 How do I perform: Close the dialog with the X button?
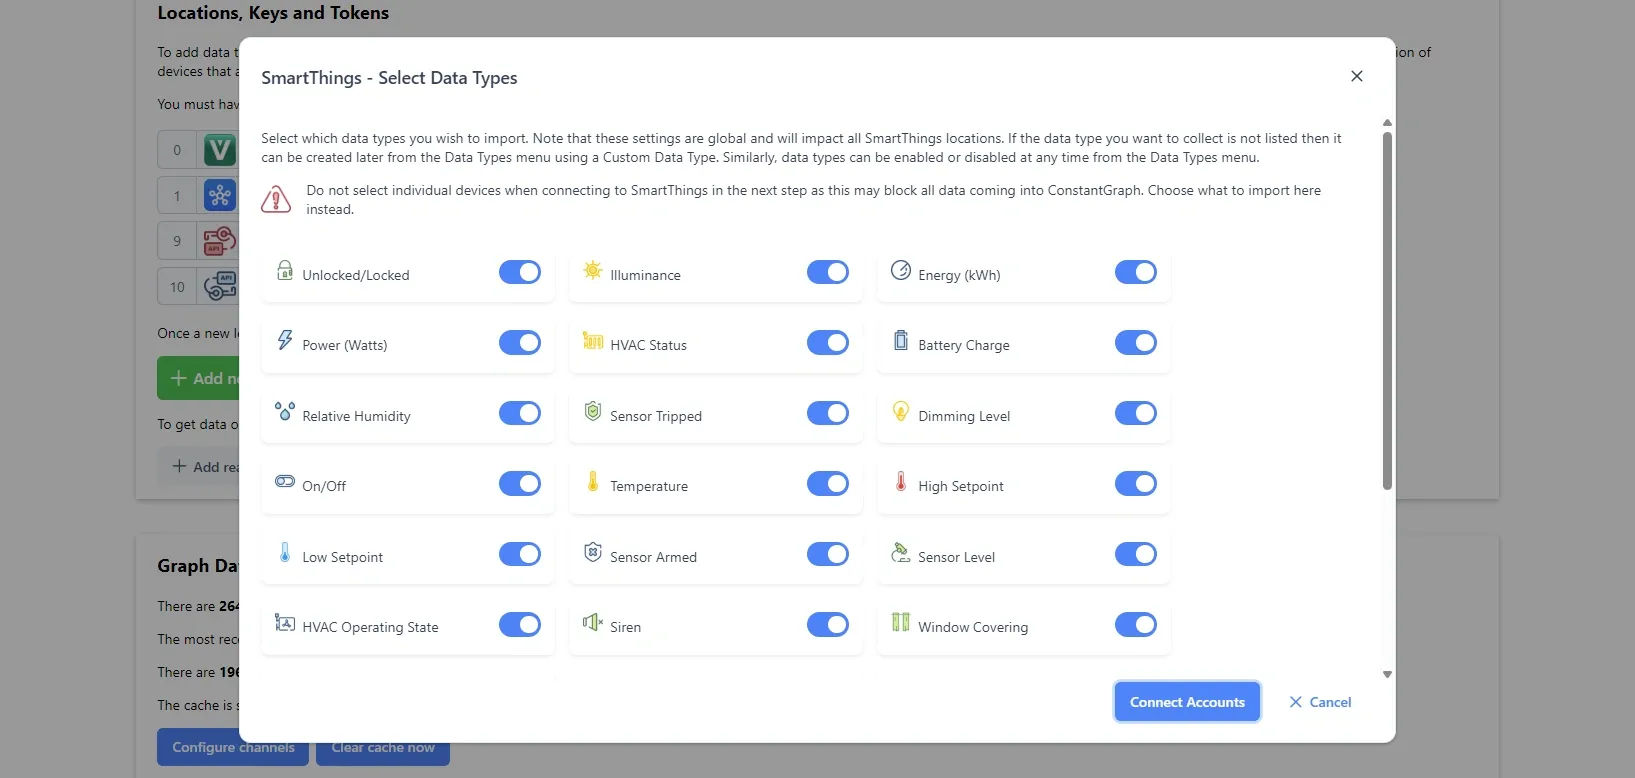1357,76
